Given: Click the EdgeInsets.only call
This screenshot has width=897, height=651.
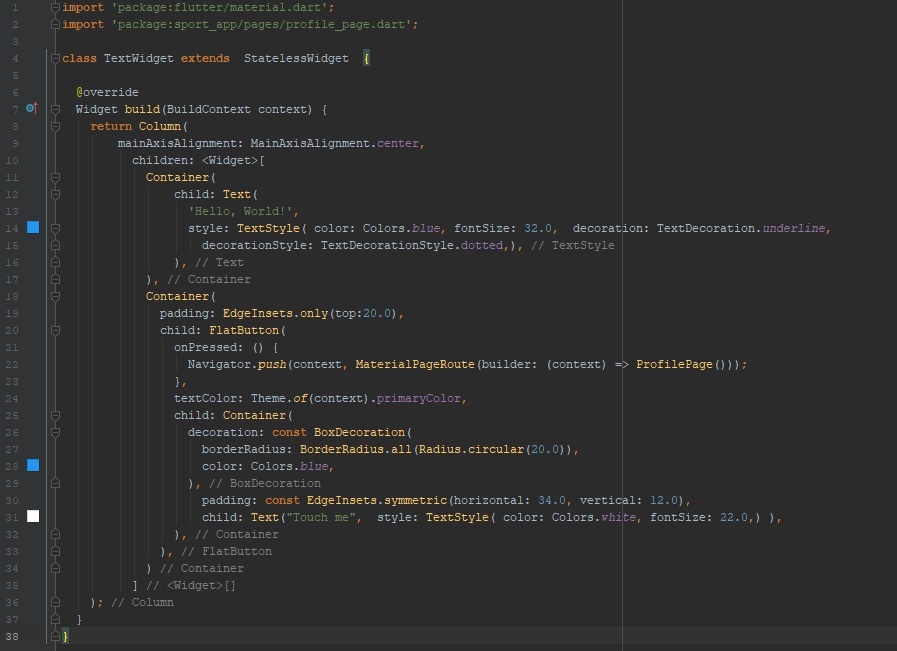Looking at the screenshot, I should pos(275,313).
